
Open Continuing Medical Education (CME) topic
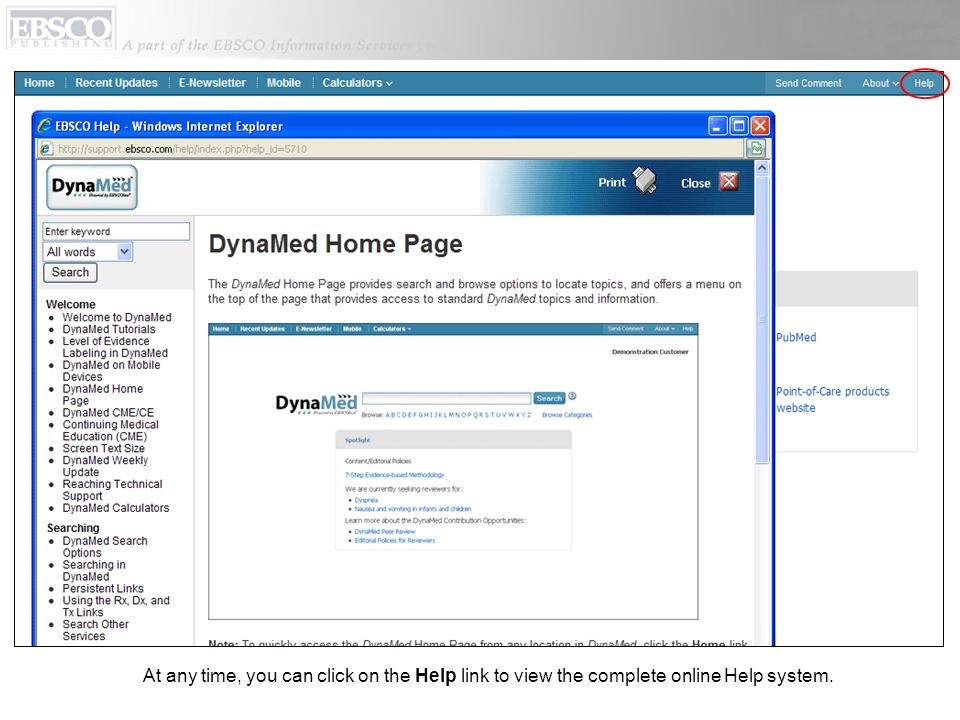[x=110, y=430]
